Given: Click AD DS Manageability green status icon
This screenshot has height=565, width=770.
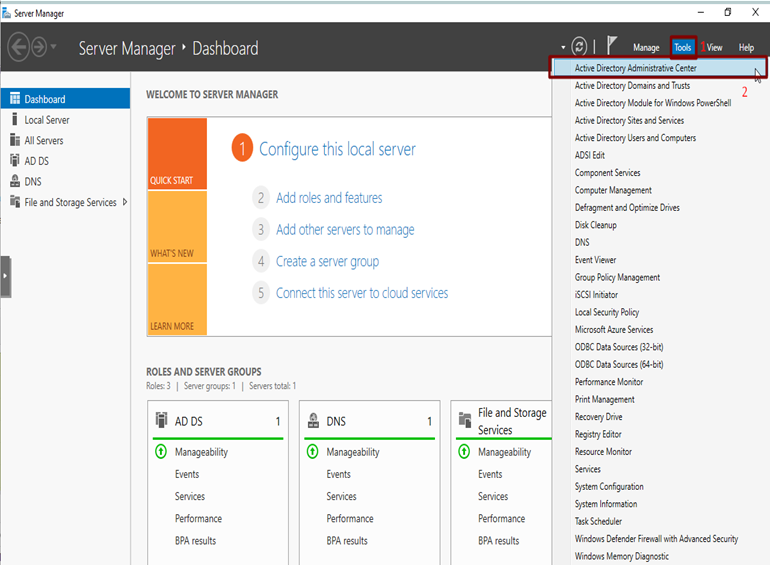Looking at the screenshot, I should tap(161, 451).
